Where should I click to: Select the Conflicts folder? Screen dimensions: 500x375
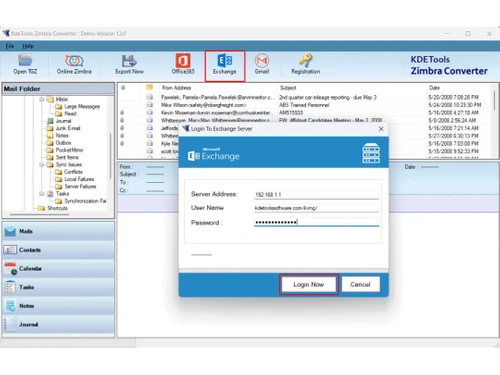pos(73,172)
